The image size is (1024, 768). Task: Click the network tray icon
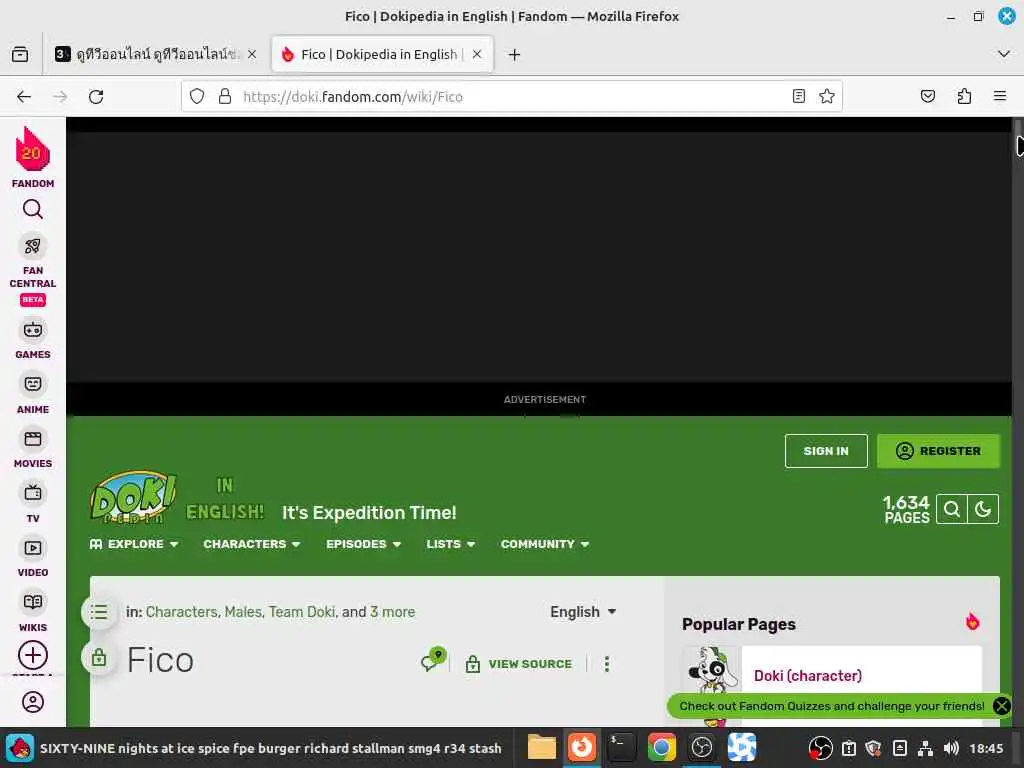[x=925, y=748]
